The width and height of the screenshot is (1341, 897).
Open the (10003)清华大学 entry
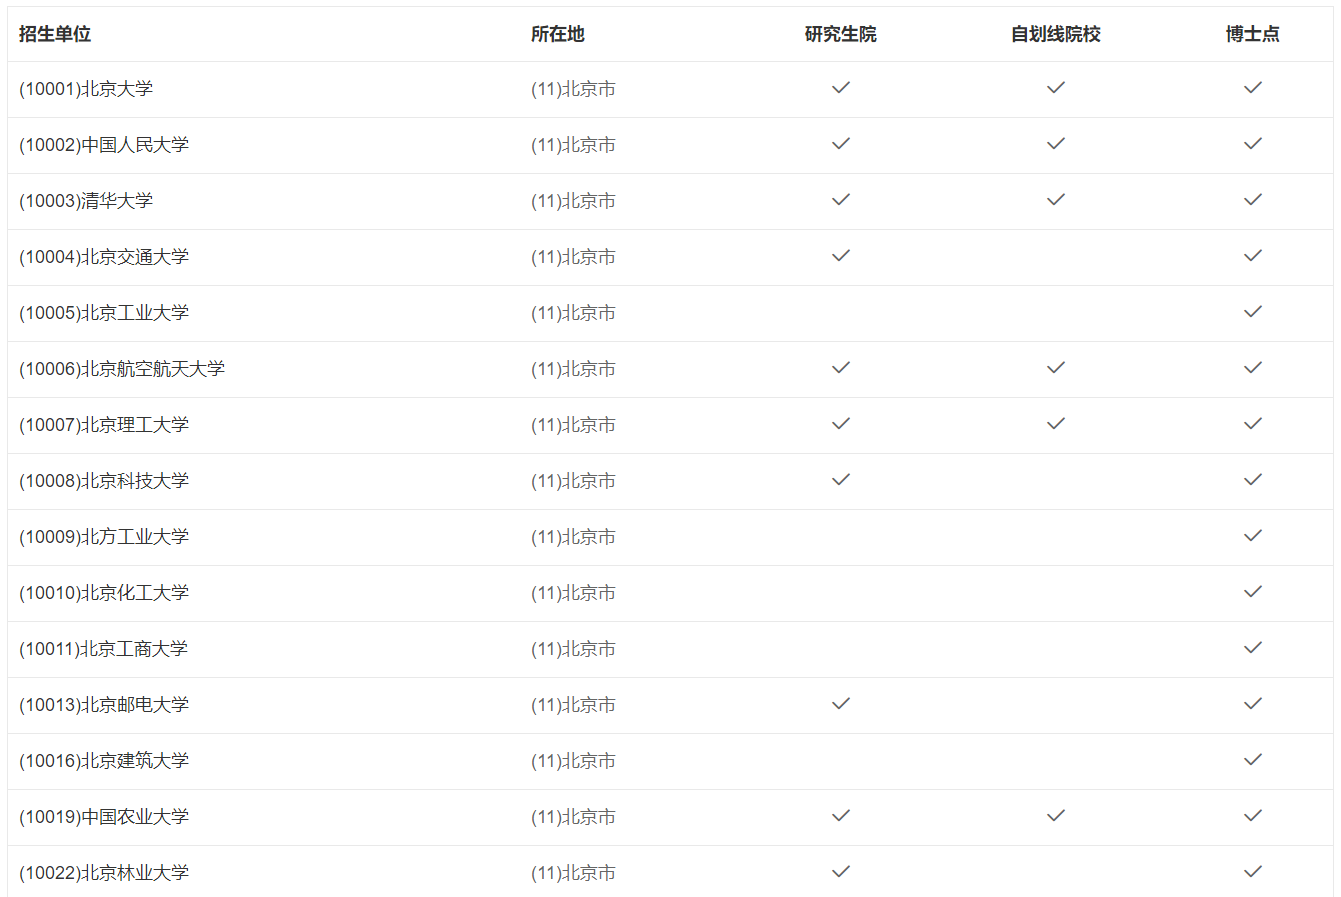coord(86,201)
